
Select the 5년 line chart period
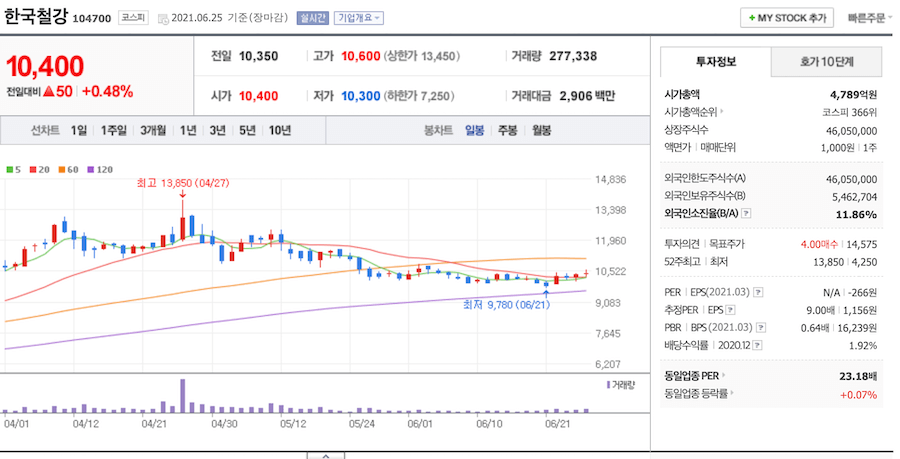point(247,131)
